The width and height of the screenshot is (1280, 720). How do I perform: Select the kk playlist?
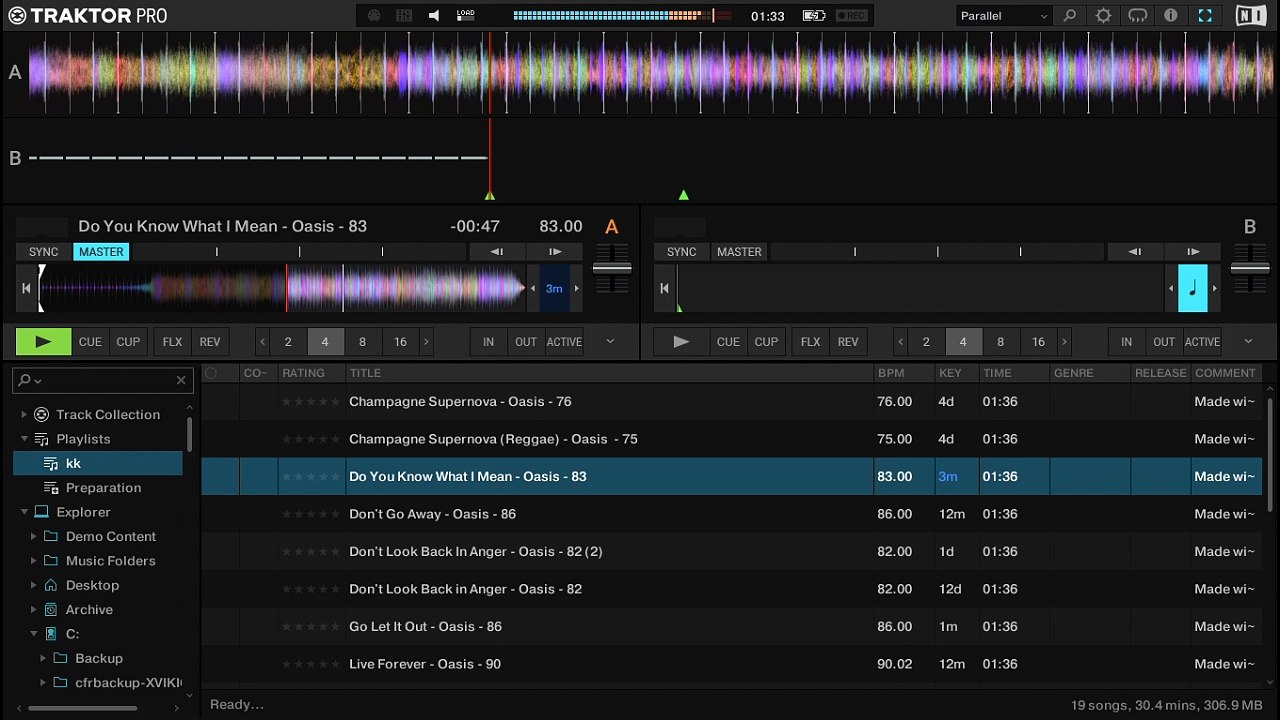pyautogui.click(x=98, y=463)
